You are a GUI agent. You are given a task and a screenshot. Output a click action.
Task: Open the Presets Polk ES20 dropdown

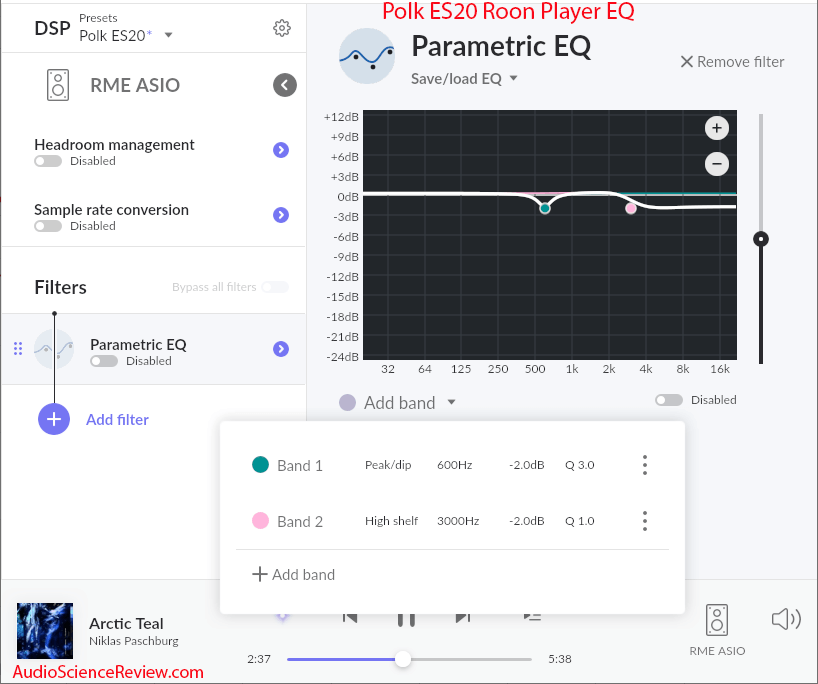[126, 35]
